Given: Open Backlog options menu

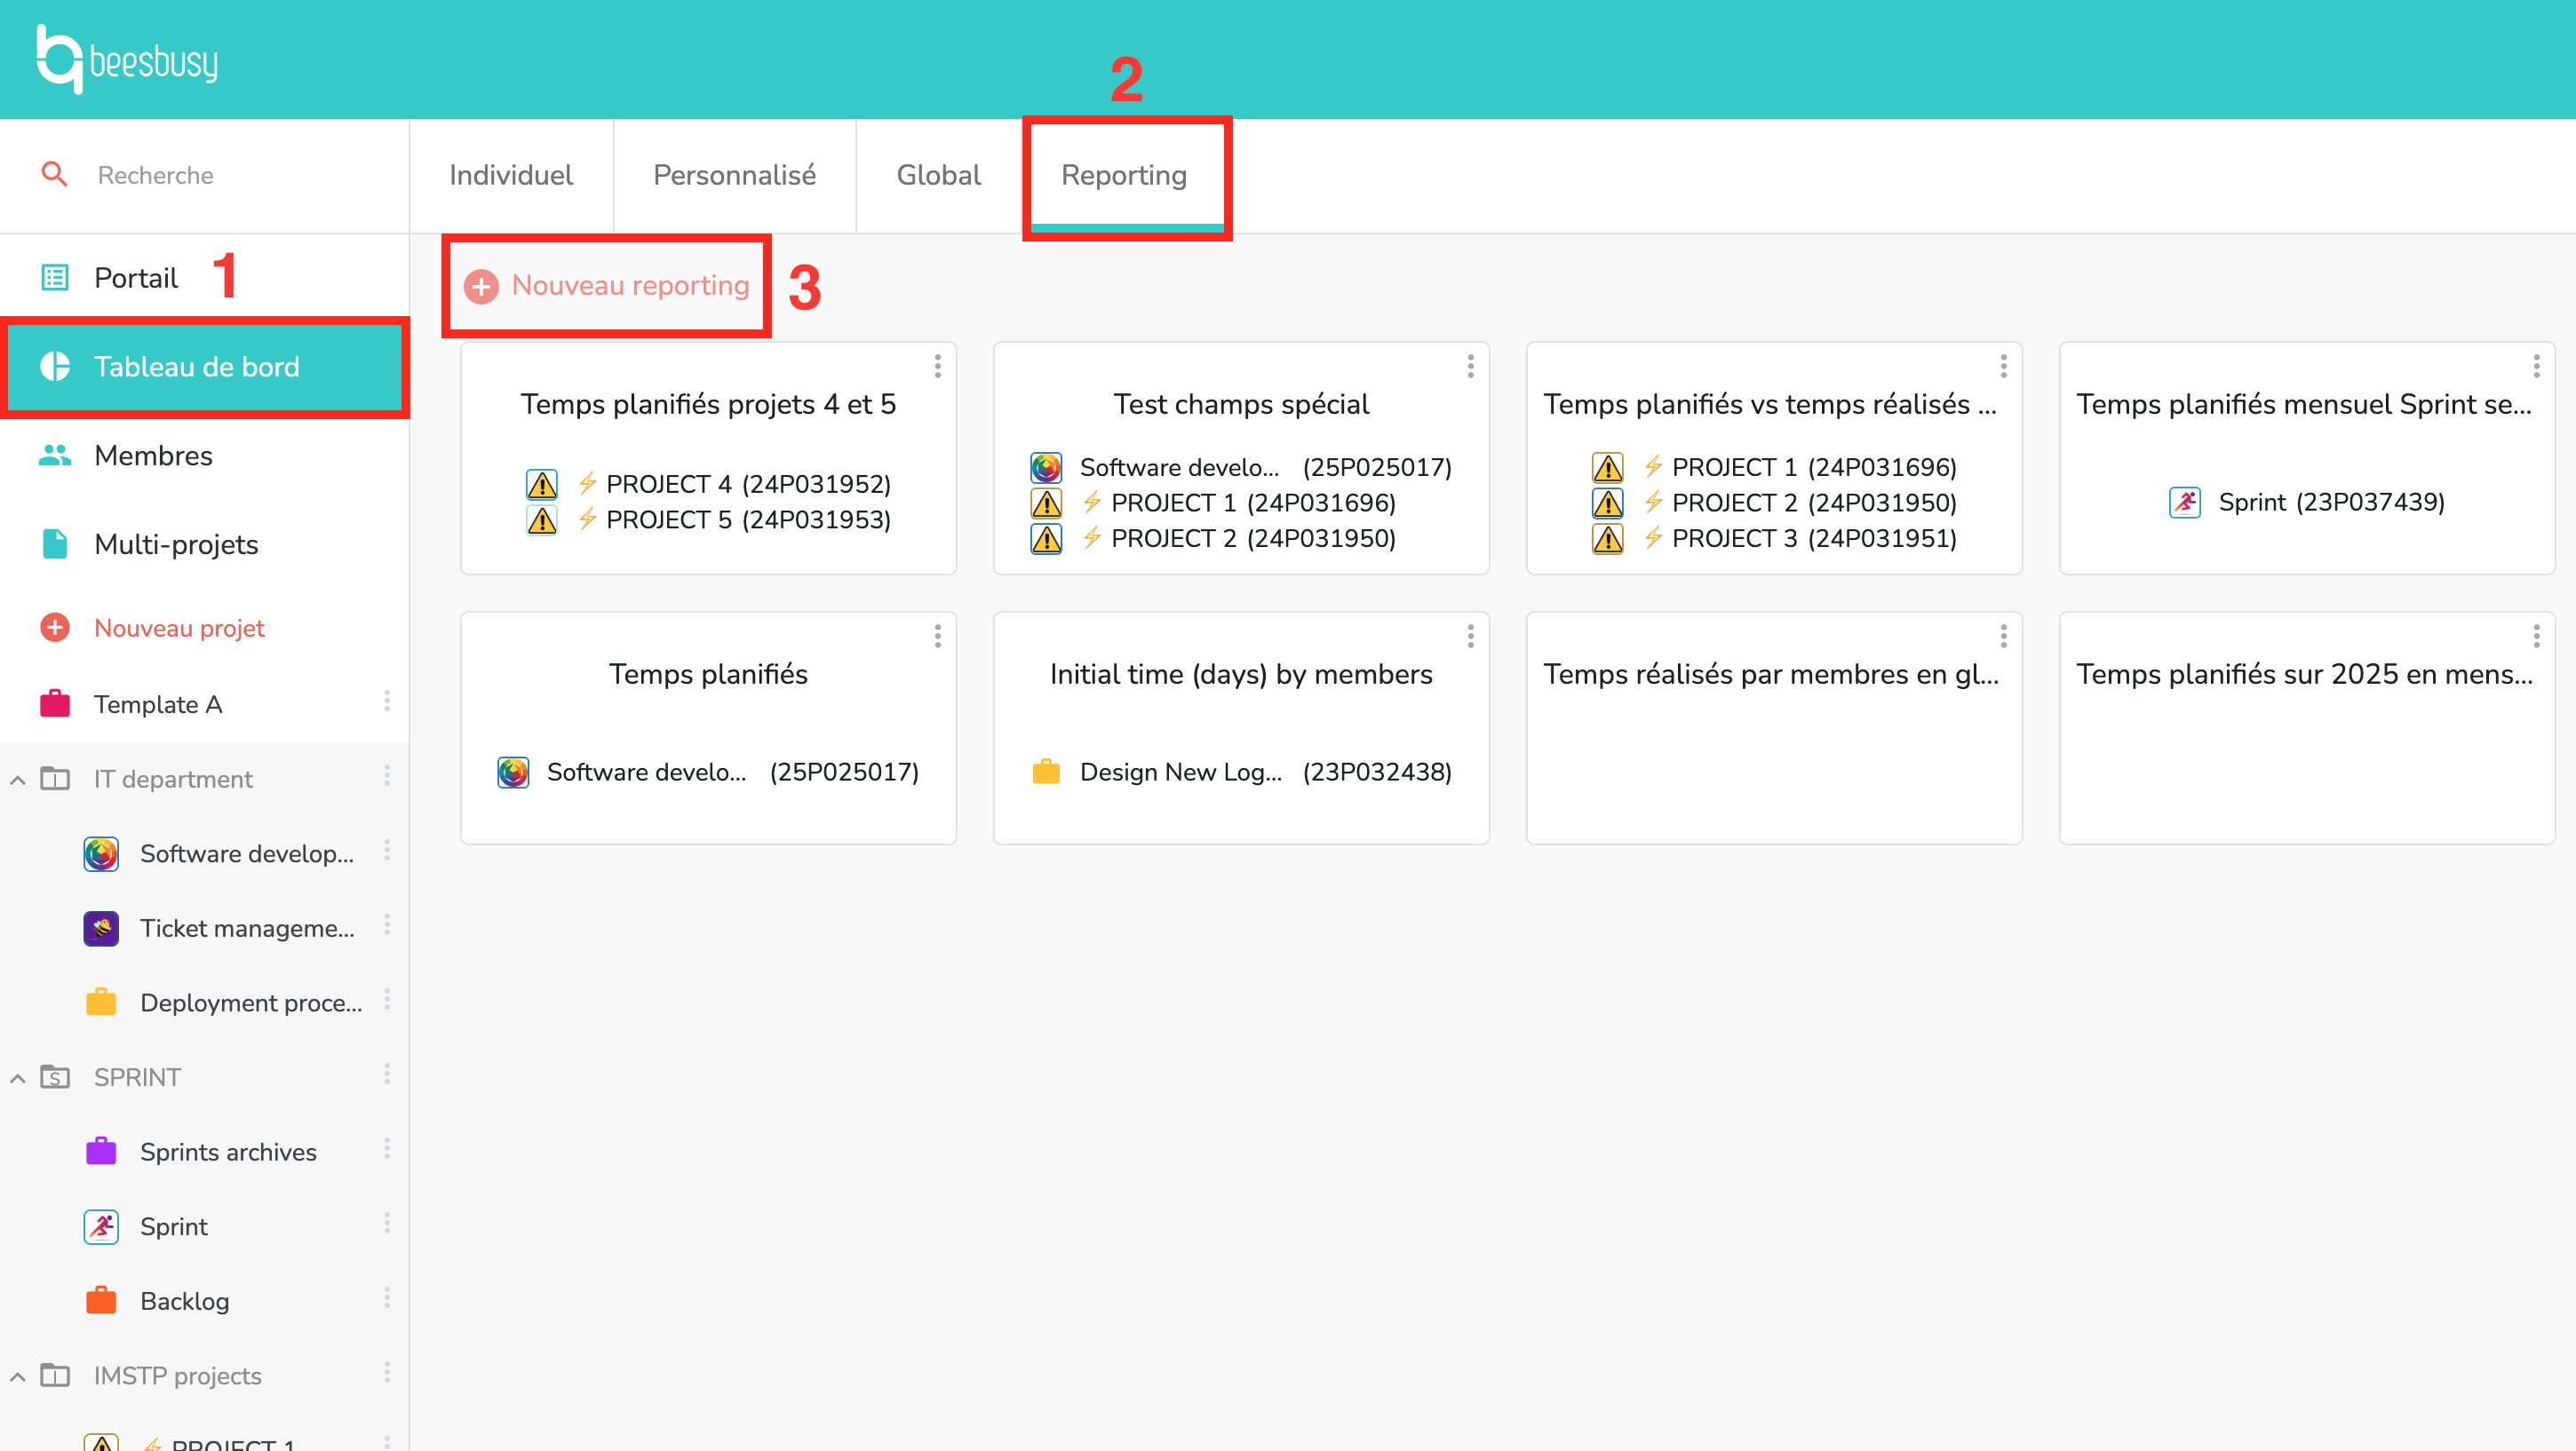Looking at the screenshot, I should (x=387, y=1299).
